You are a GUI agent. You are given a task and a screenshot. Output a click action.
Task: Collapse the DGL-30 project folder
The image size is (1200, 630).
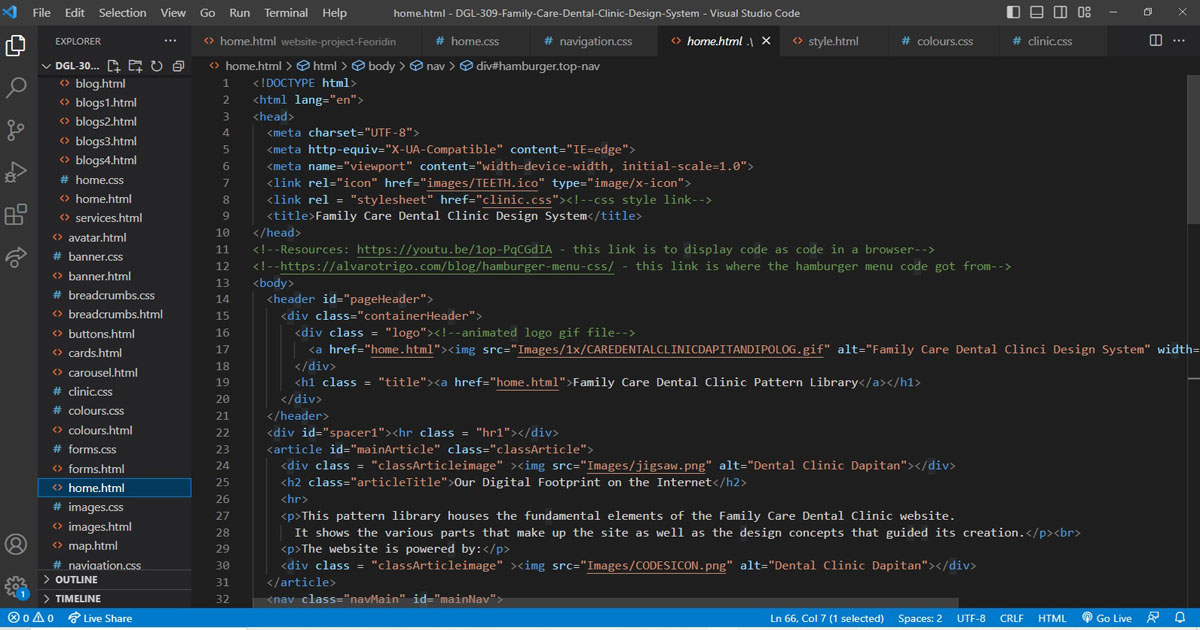pyautogui.click(x=46, y=66)
